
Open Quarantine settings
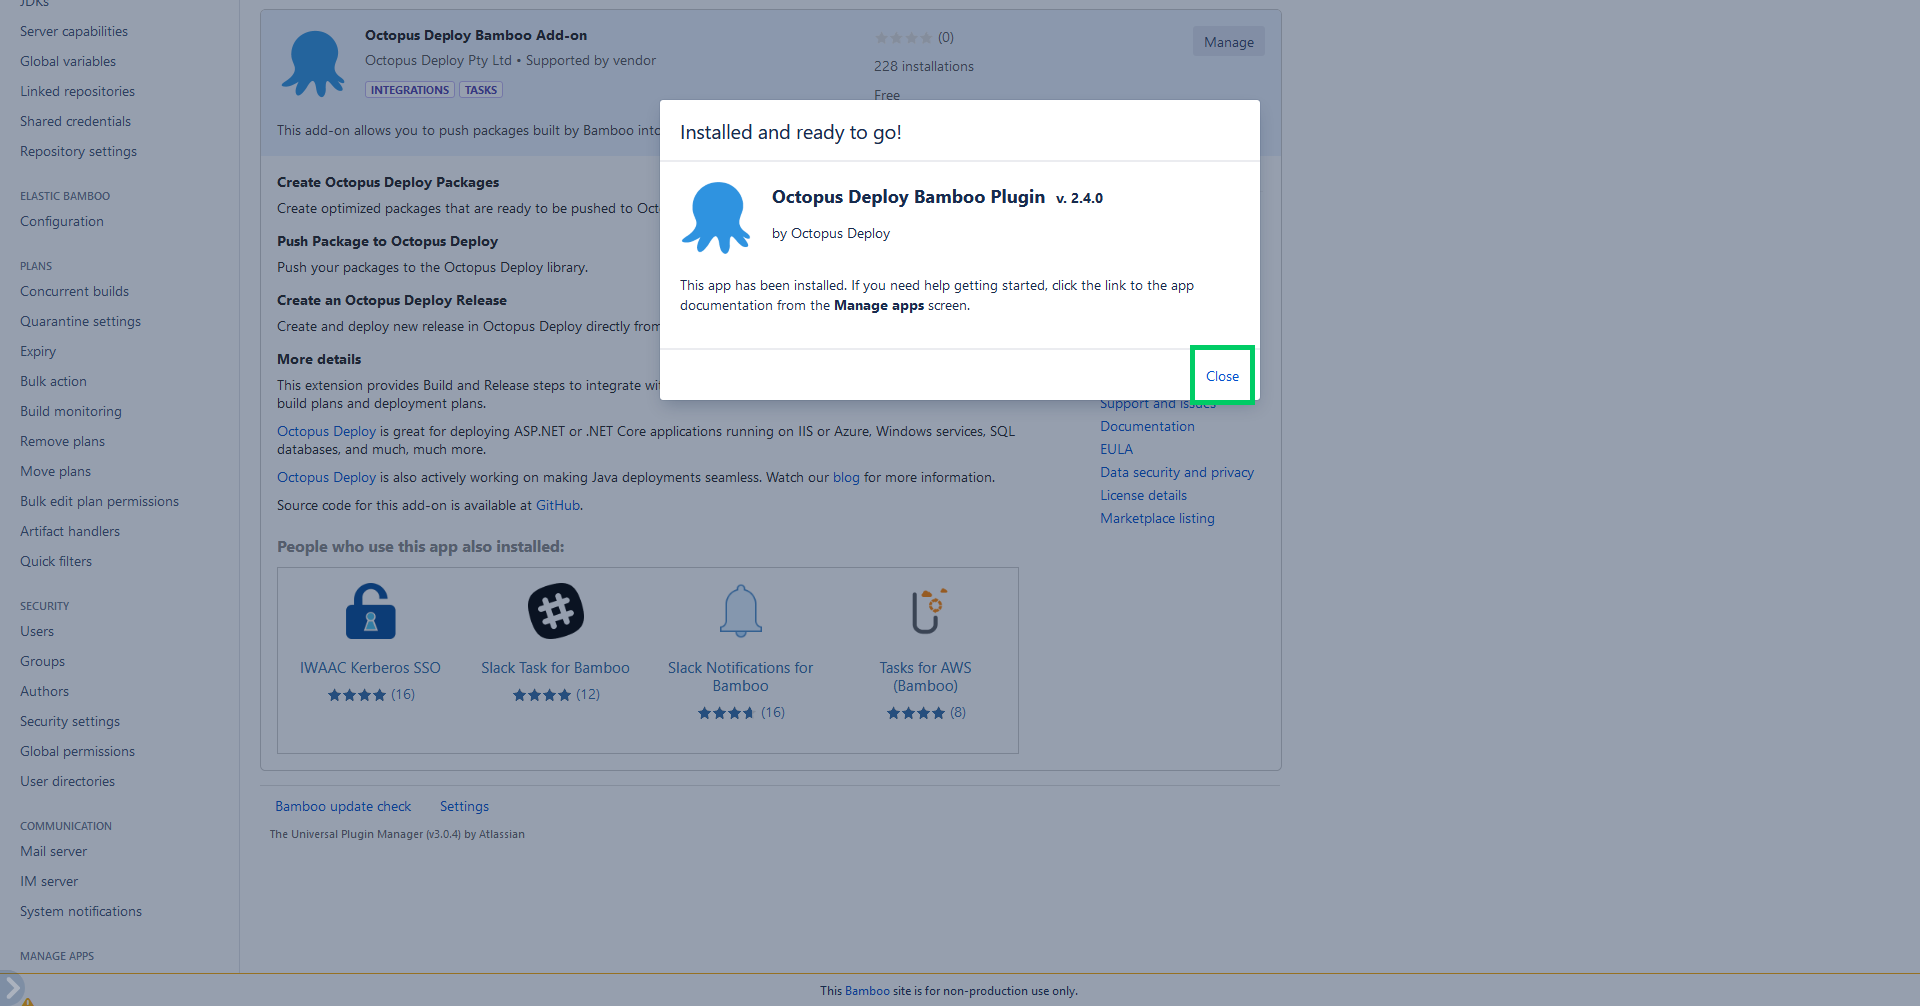(x=80, y=321)
